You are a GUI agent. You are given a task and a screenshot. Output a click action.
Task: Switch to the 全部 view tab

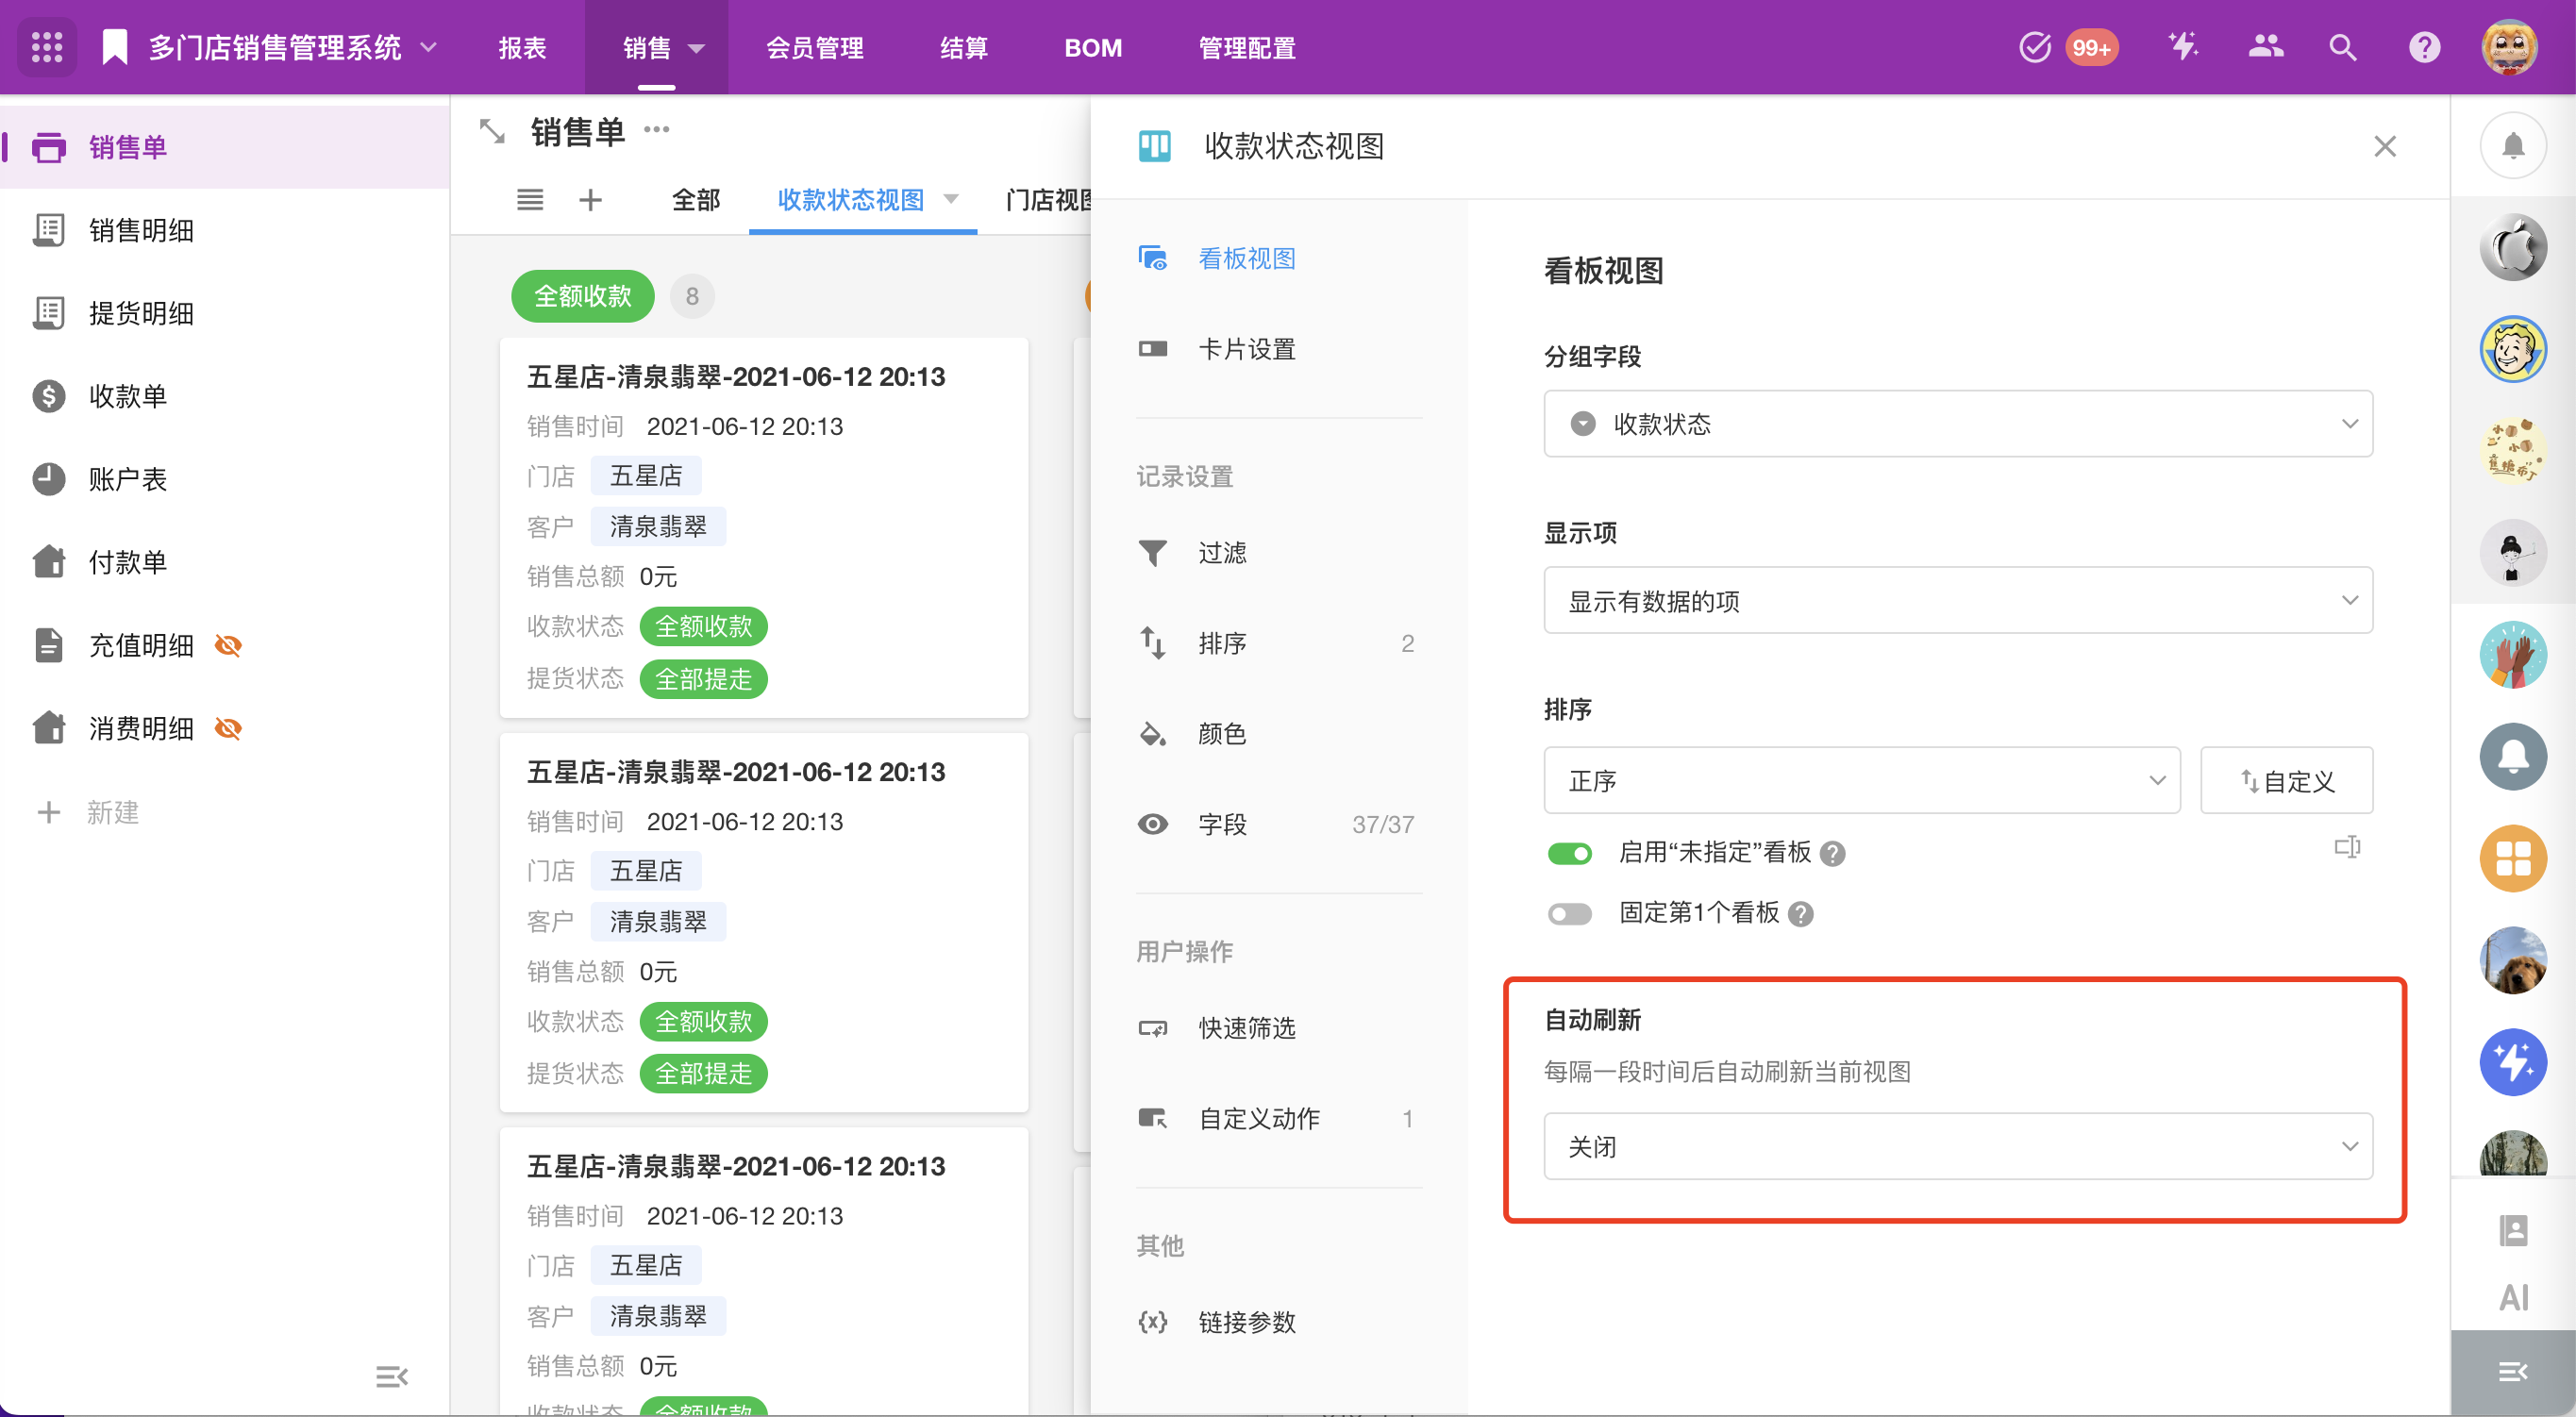click(x=696, y=200)
